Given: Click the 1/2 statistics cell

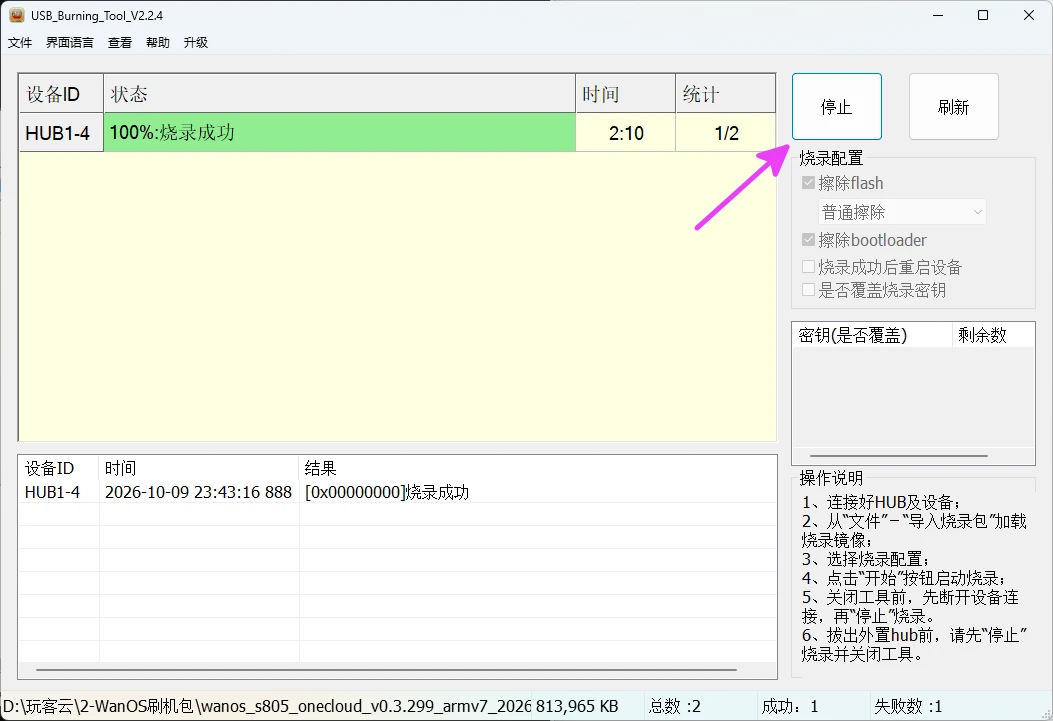Looking at the screenshot, I should coord(725,132).
